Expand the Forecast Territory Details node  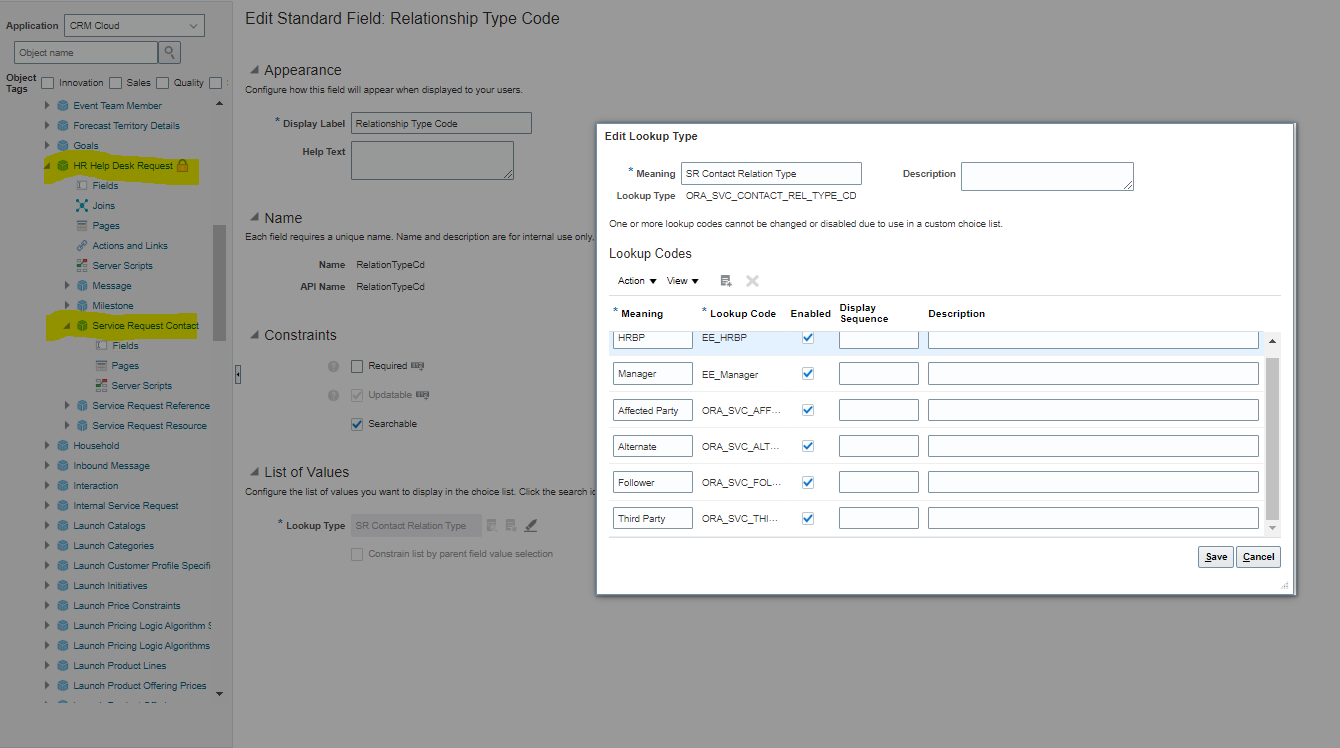pos(47,125)
